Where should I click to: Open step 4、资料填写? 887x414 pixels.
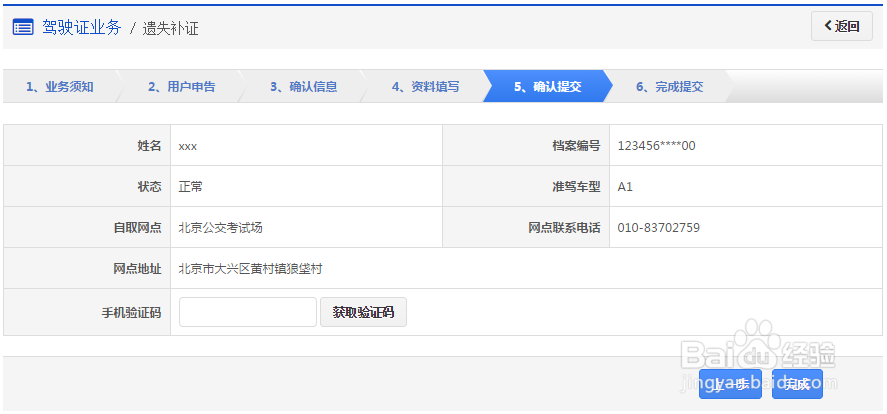(425, 87)
